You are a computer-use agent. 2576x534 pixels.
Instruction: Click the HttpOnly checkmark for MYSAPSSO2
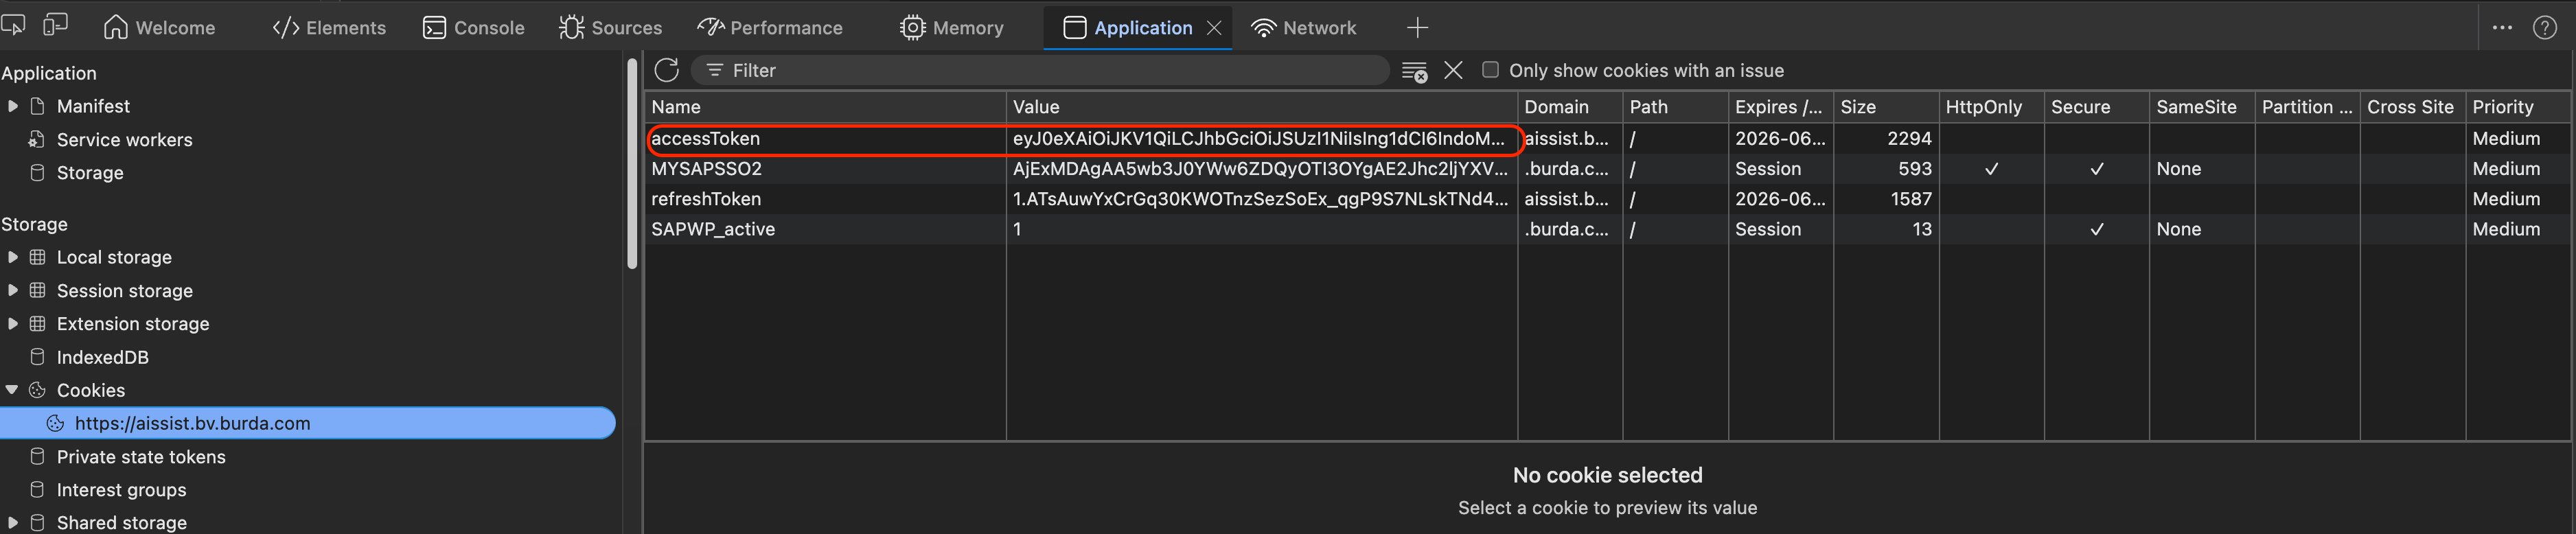(1991, 169)
